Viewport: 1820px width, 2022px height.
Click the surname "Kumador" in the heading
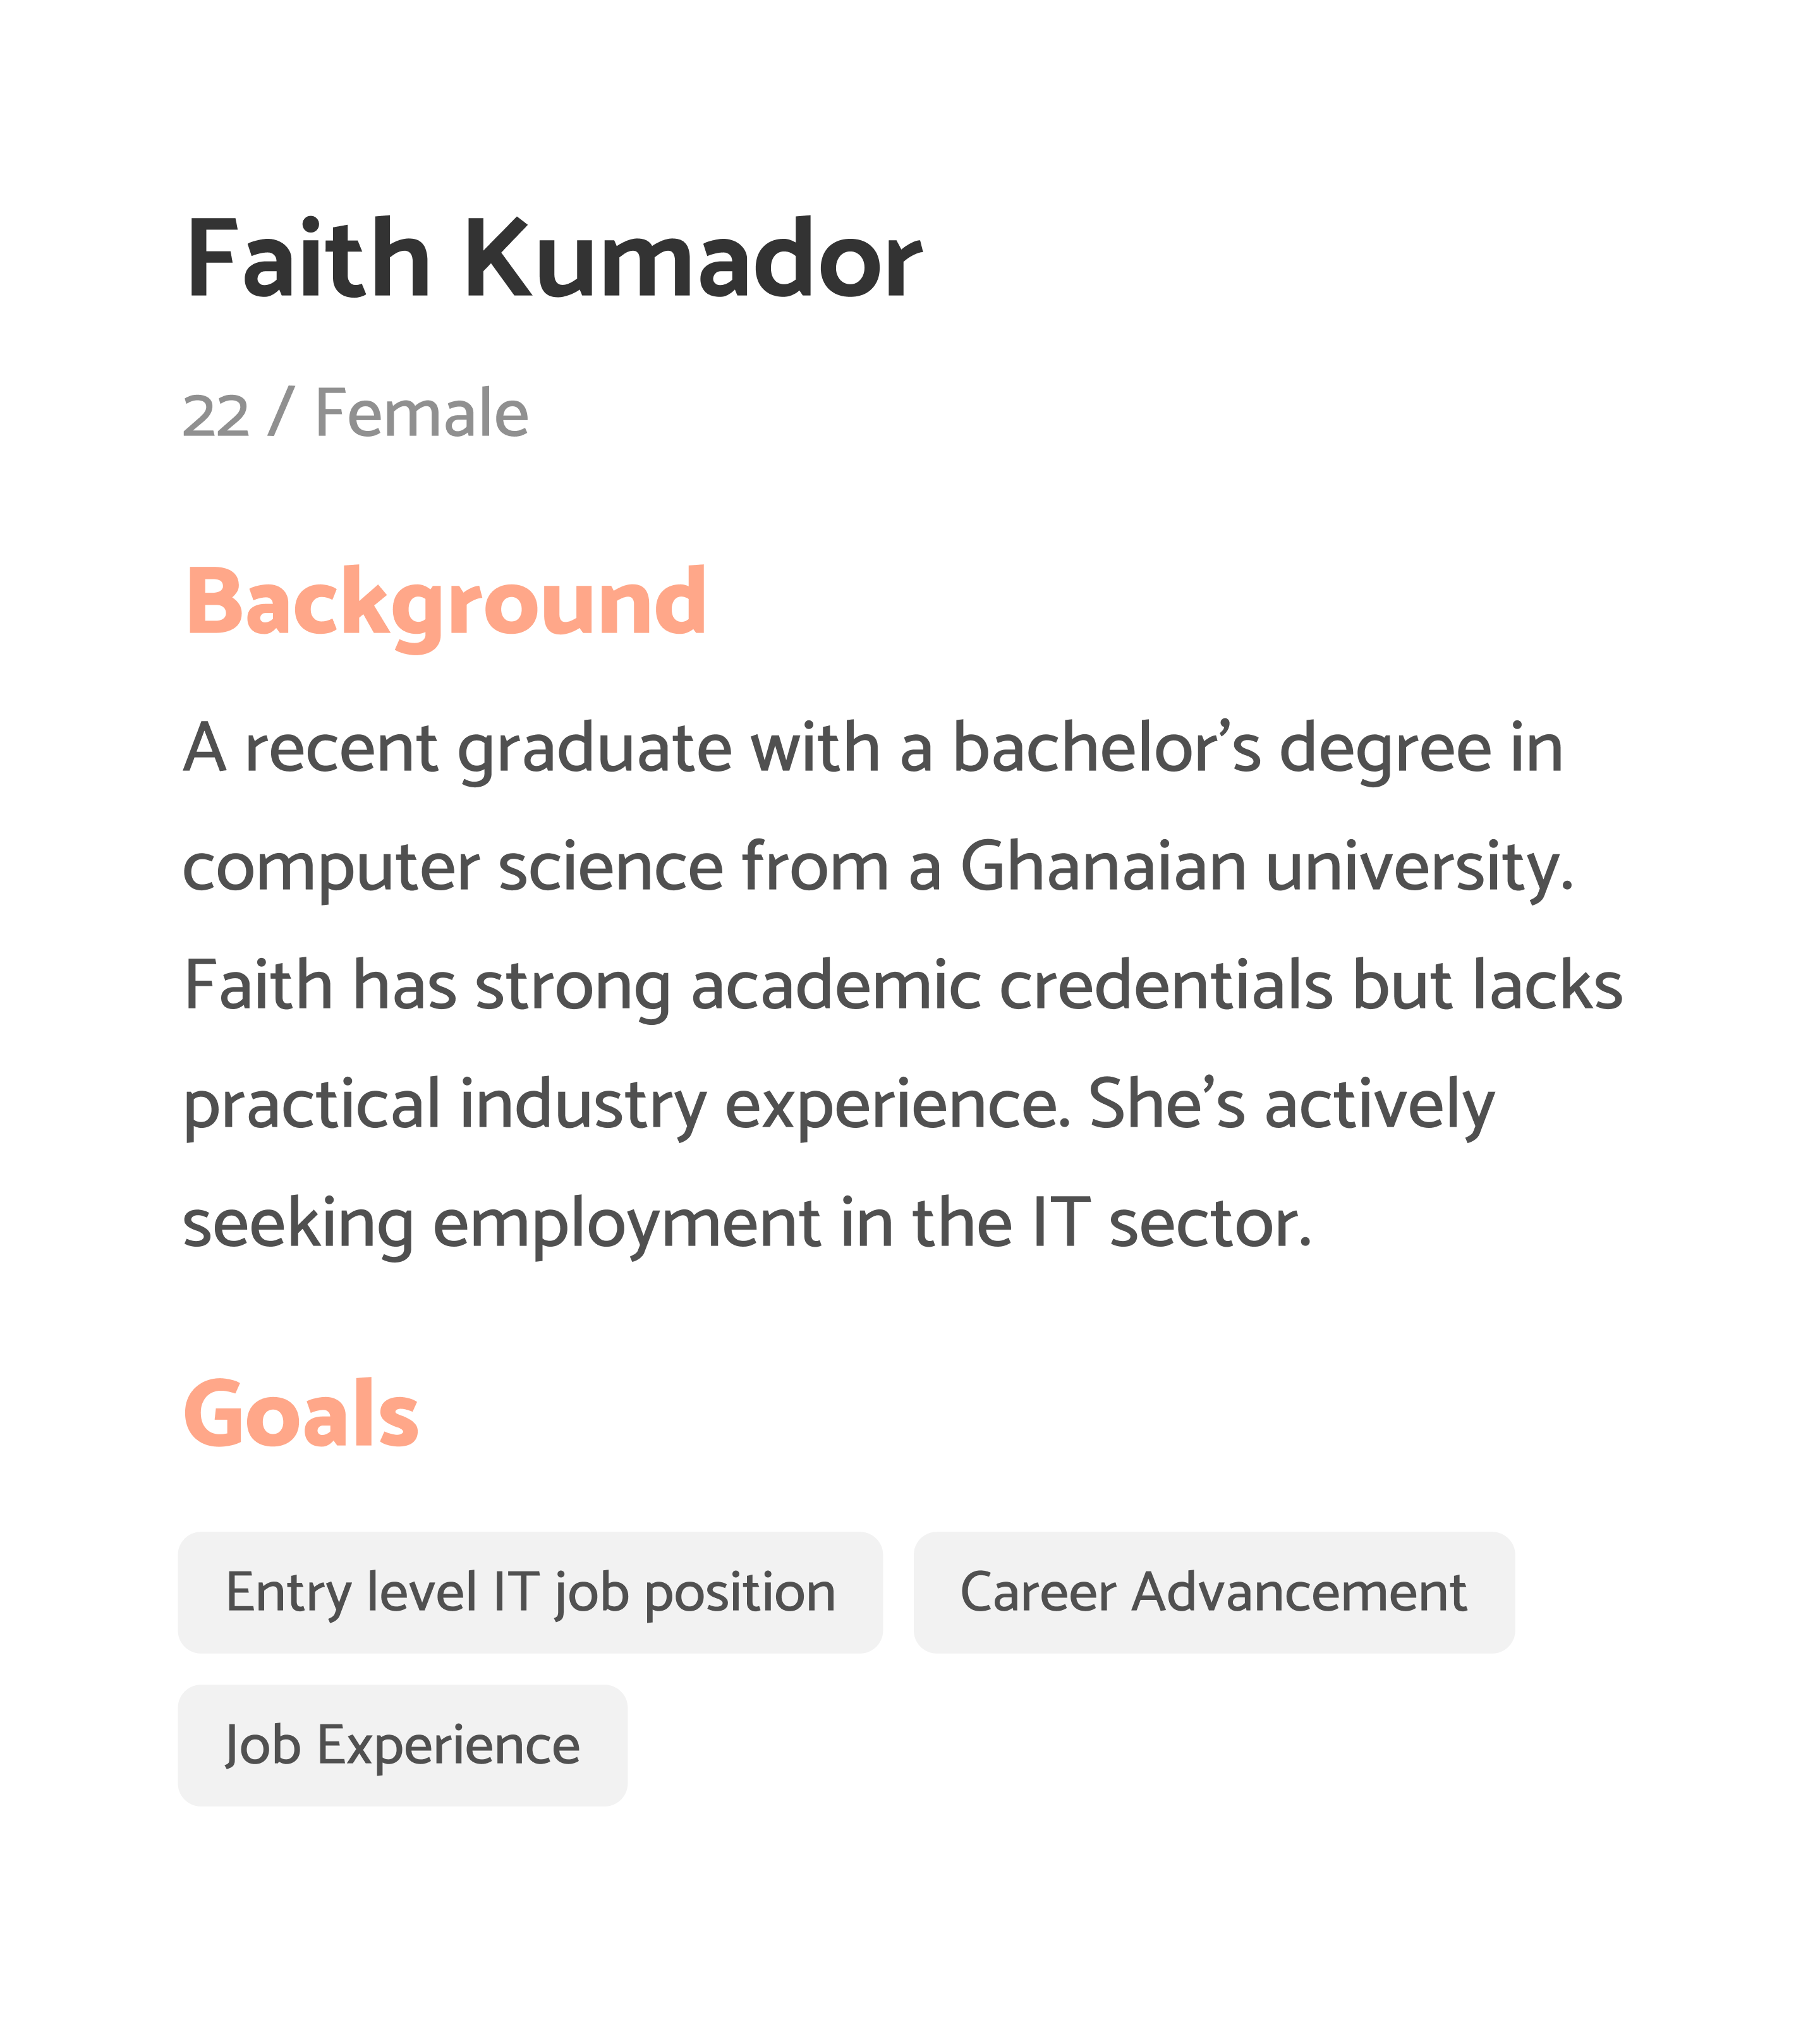pos(692,259)
